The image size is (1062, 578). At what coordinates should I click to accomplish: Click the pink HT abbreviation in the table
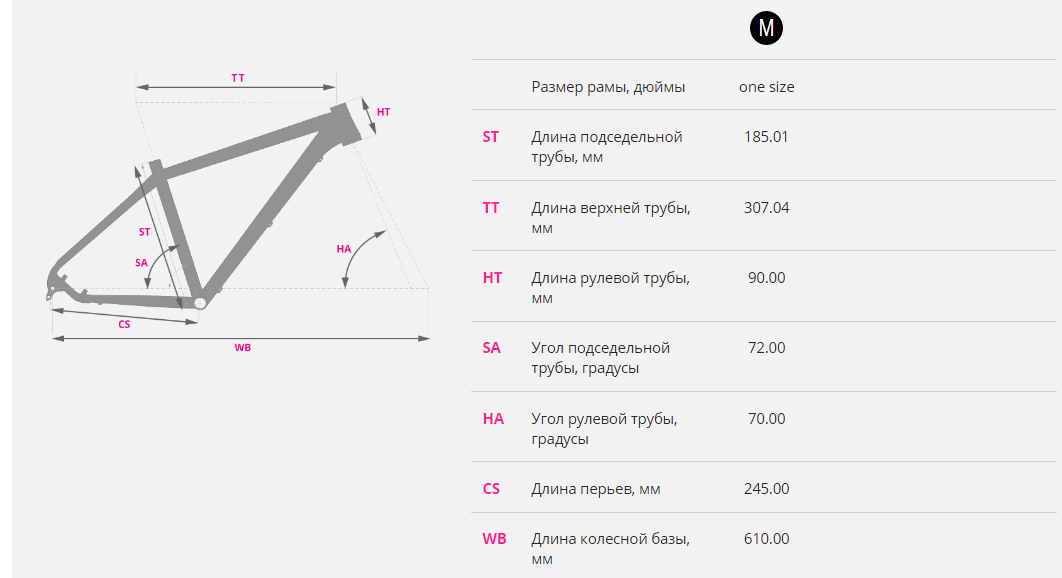(x=492, y=278)
